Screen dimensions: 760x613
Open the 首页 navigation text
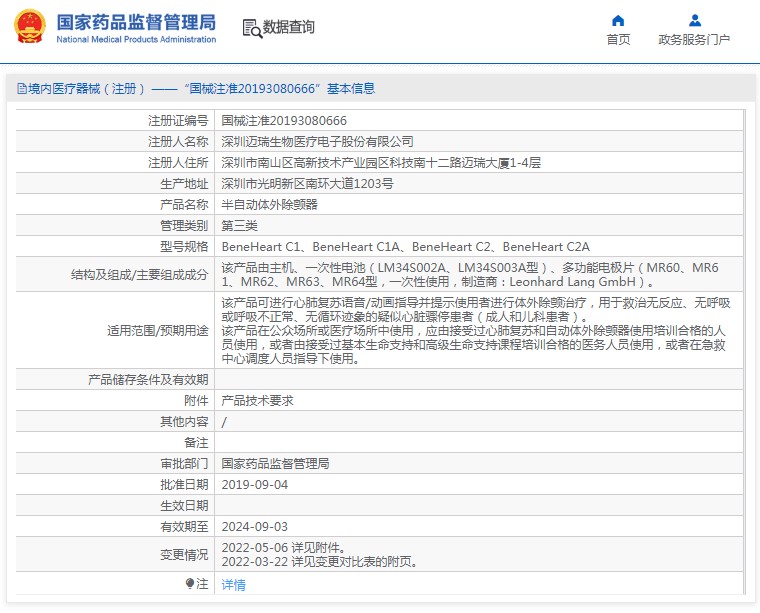pos(618,40)
